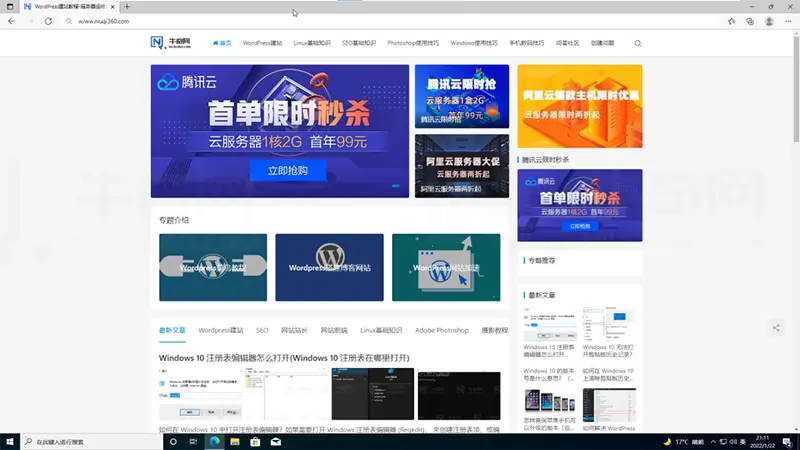
Task: Open WordPress网站加速 topic card
Action: tap(446, 267)
